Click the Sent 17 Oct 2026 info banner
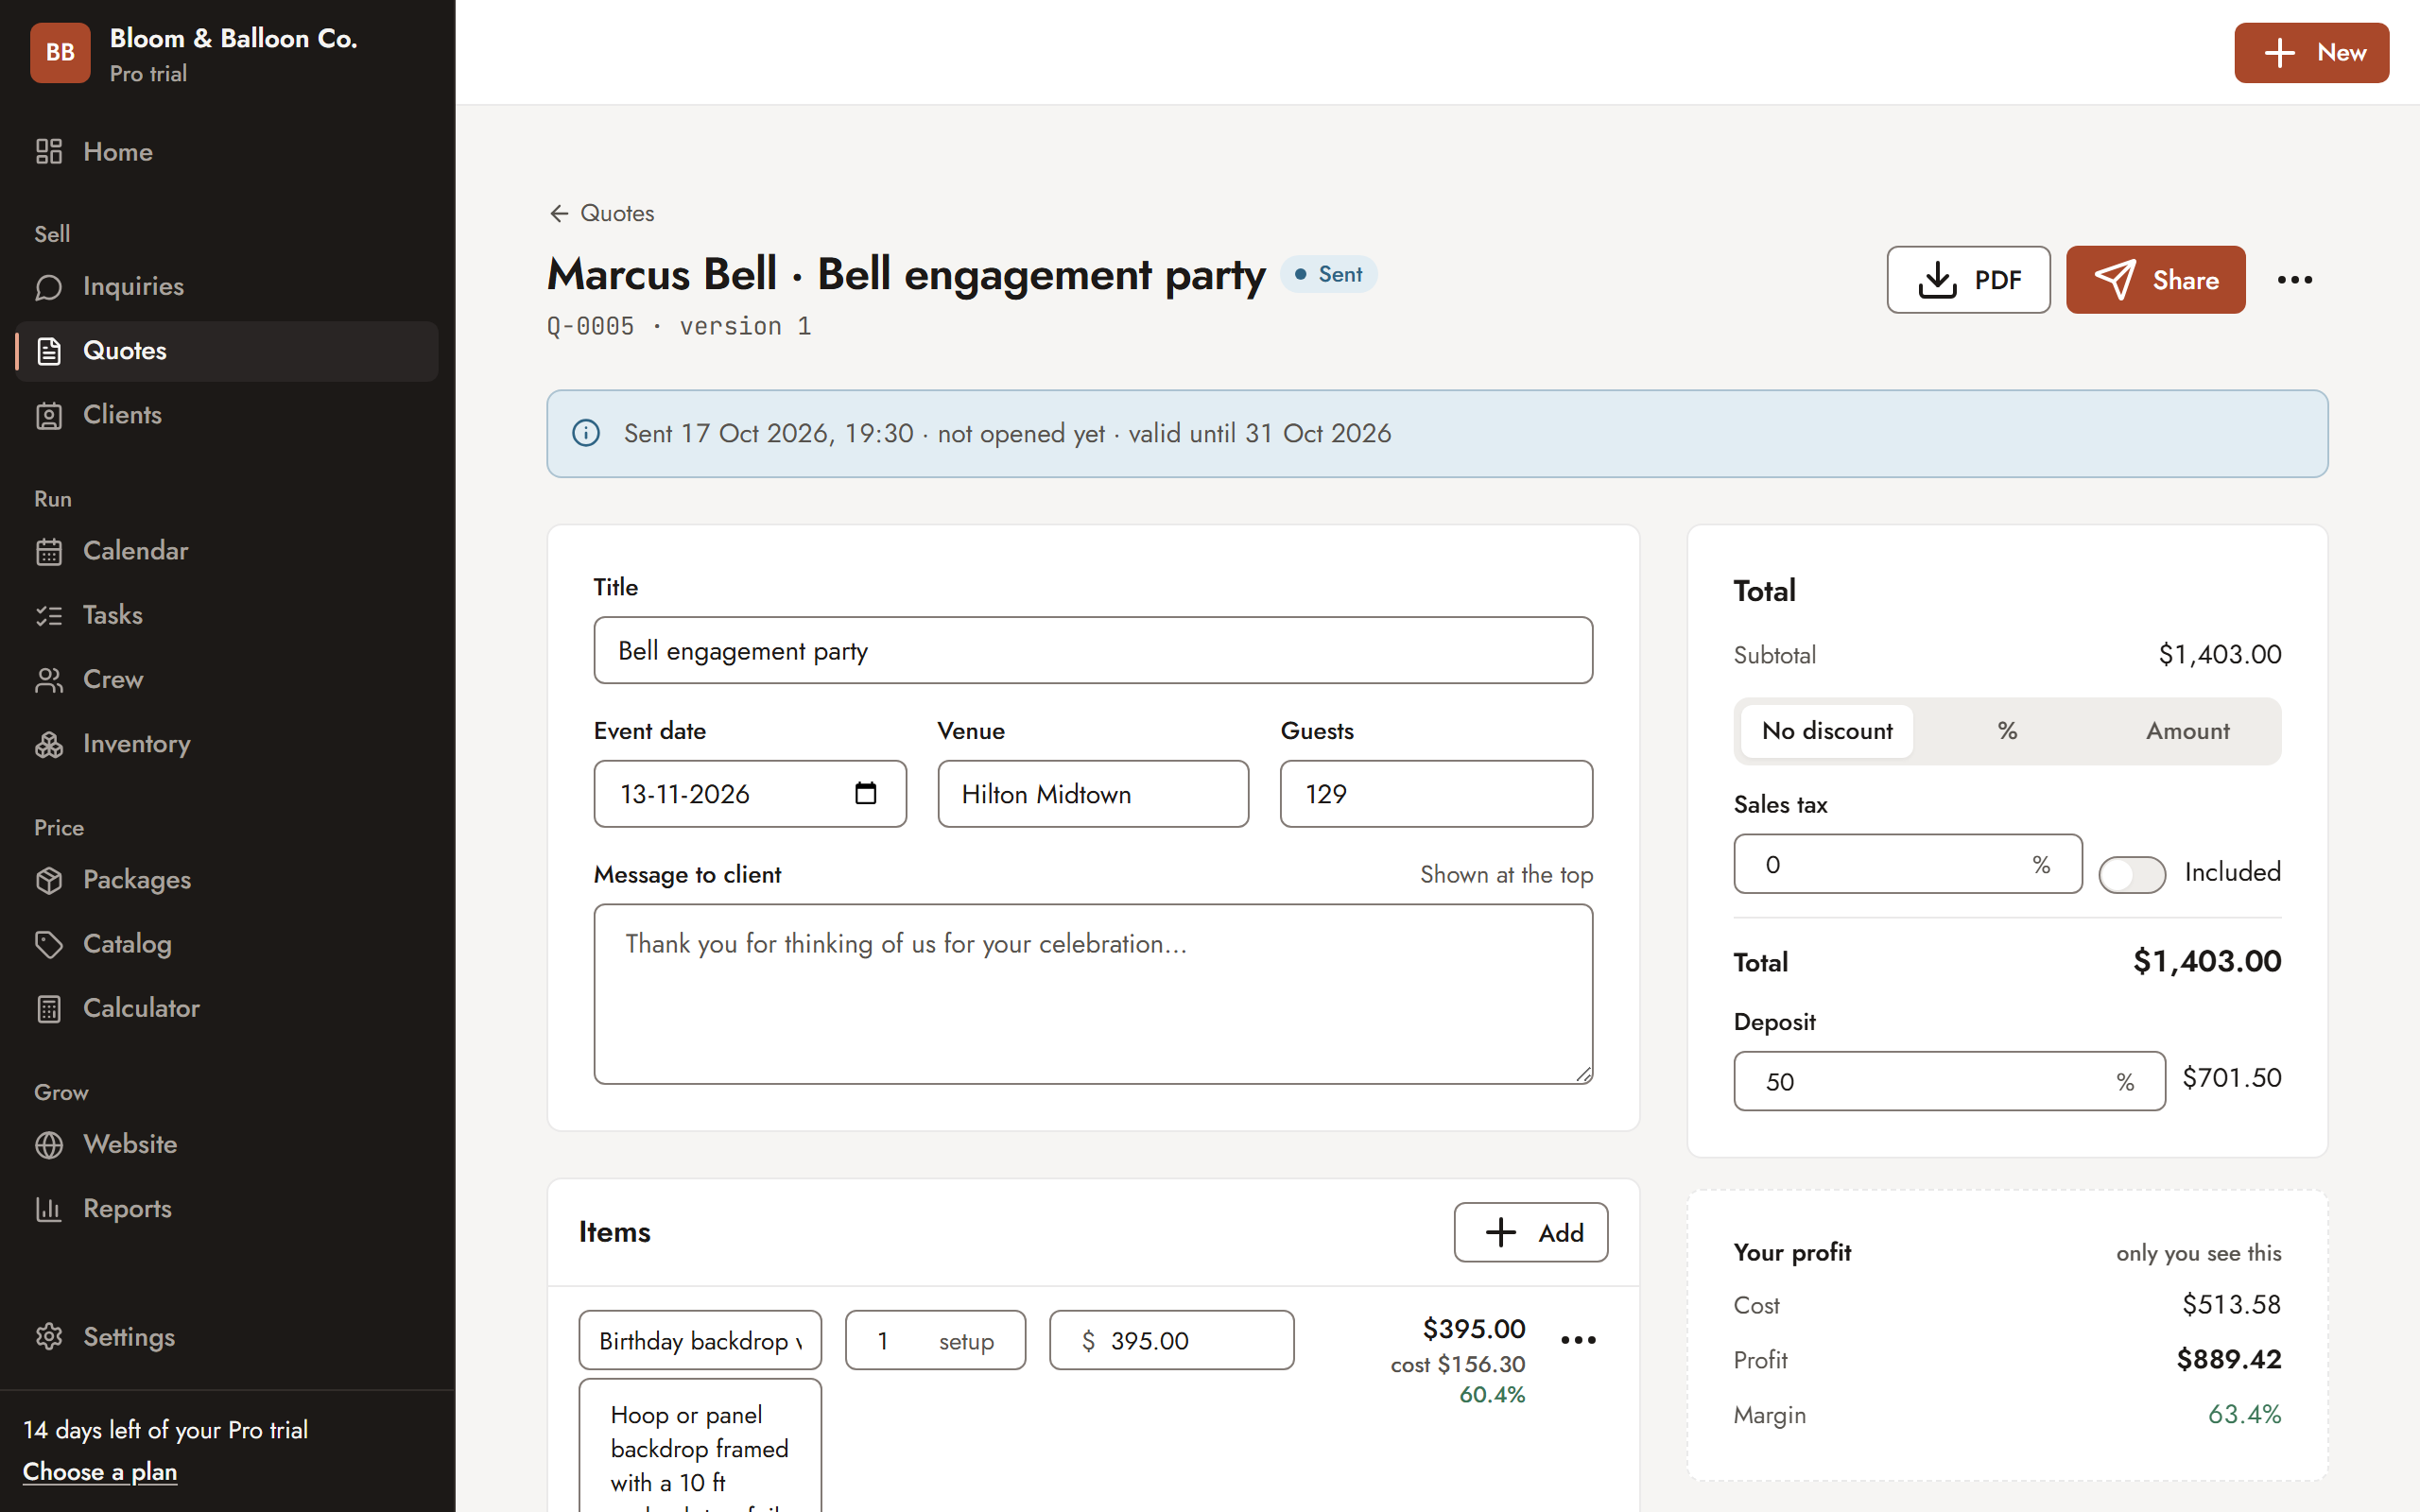The height and width of the screenshot is (1512, 2420). click(1437, 434)
